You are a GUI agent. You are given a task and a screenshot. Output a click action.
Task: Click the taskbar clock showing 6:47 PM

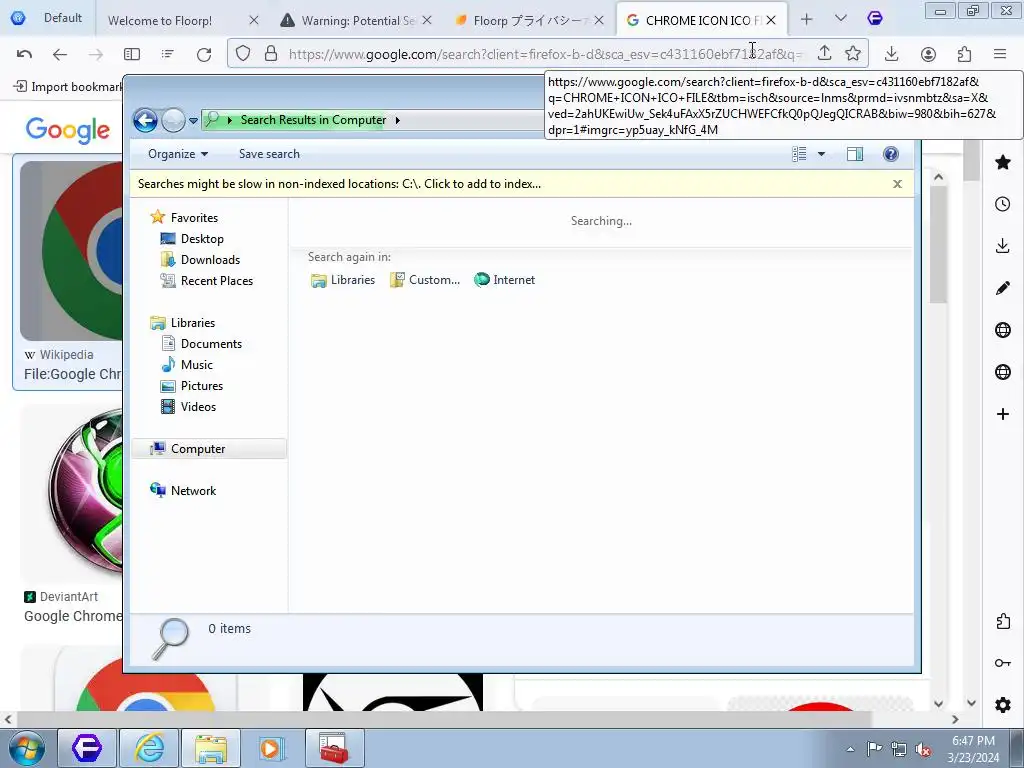coord(973,749)
